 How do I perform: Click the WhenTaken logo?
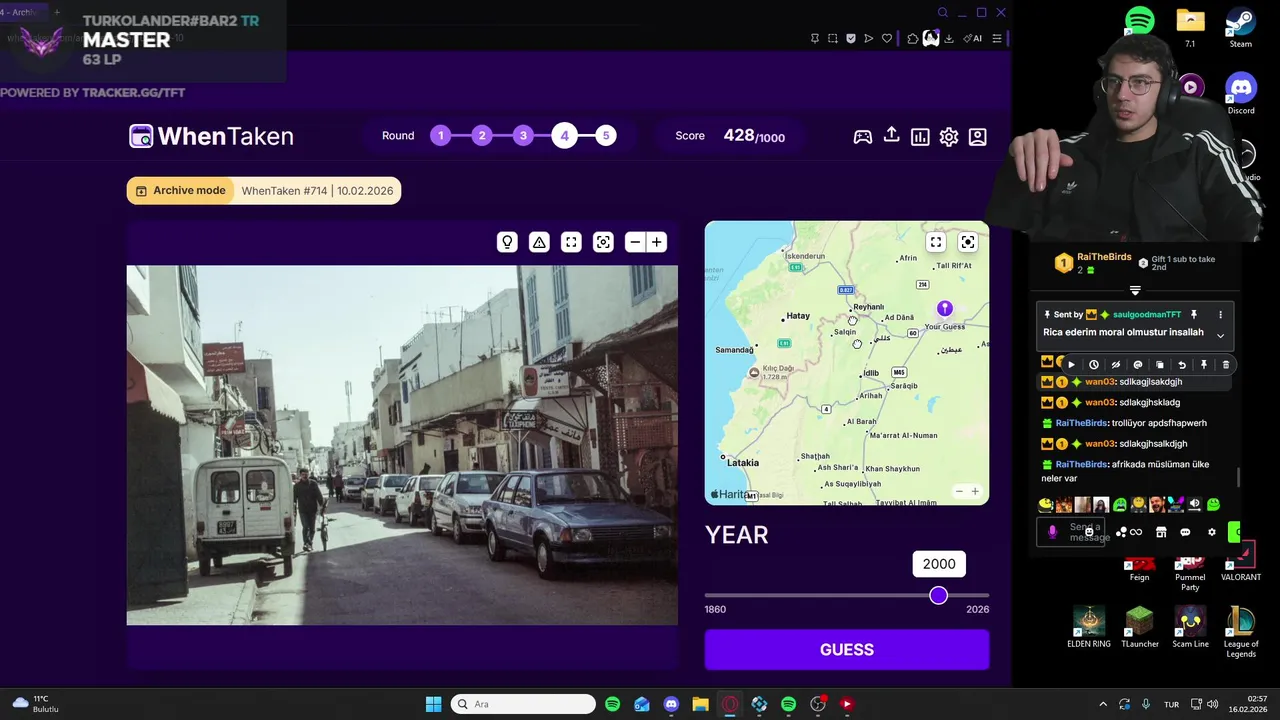[211, 136]
